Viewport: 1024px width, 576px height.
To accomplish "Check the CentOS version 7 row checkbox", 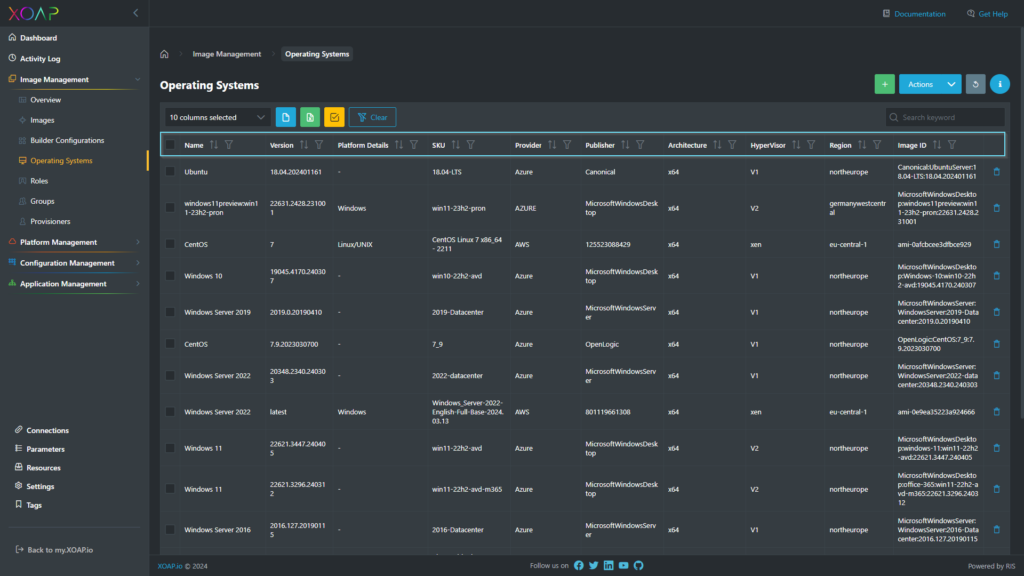I will pyautogui.click(x=170, y=244).
